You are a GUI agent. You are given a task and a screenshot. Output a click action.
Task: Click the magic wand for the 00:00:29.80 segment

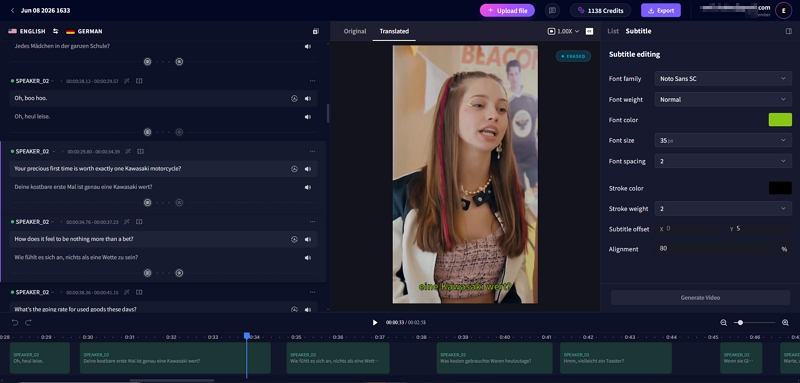pyautogui.click(x=128, y=151)
